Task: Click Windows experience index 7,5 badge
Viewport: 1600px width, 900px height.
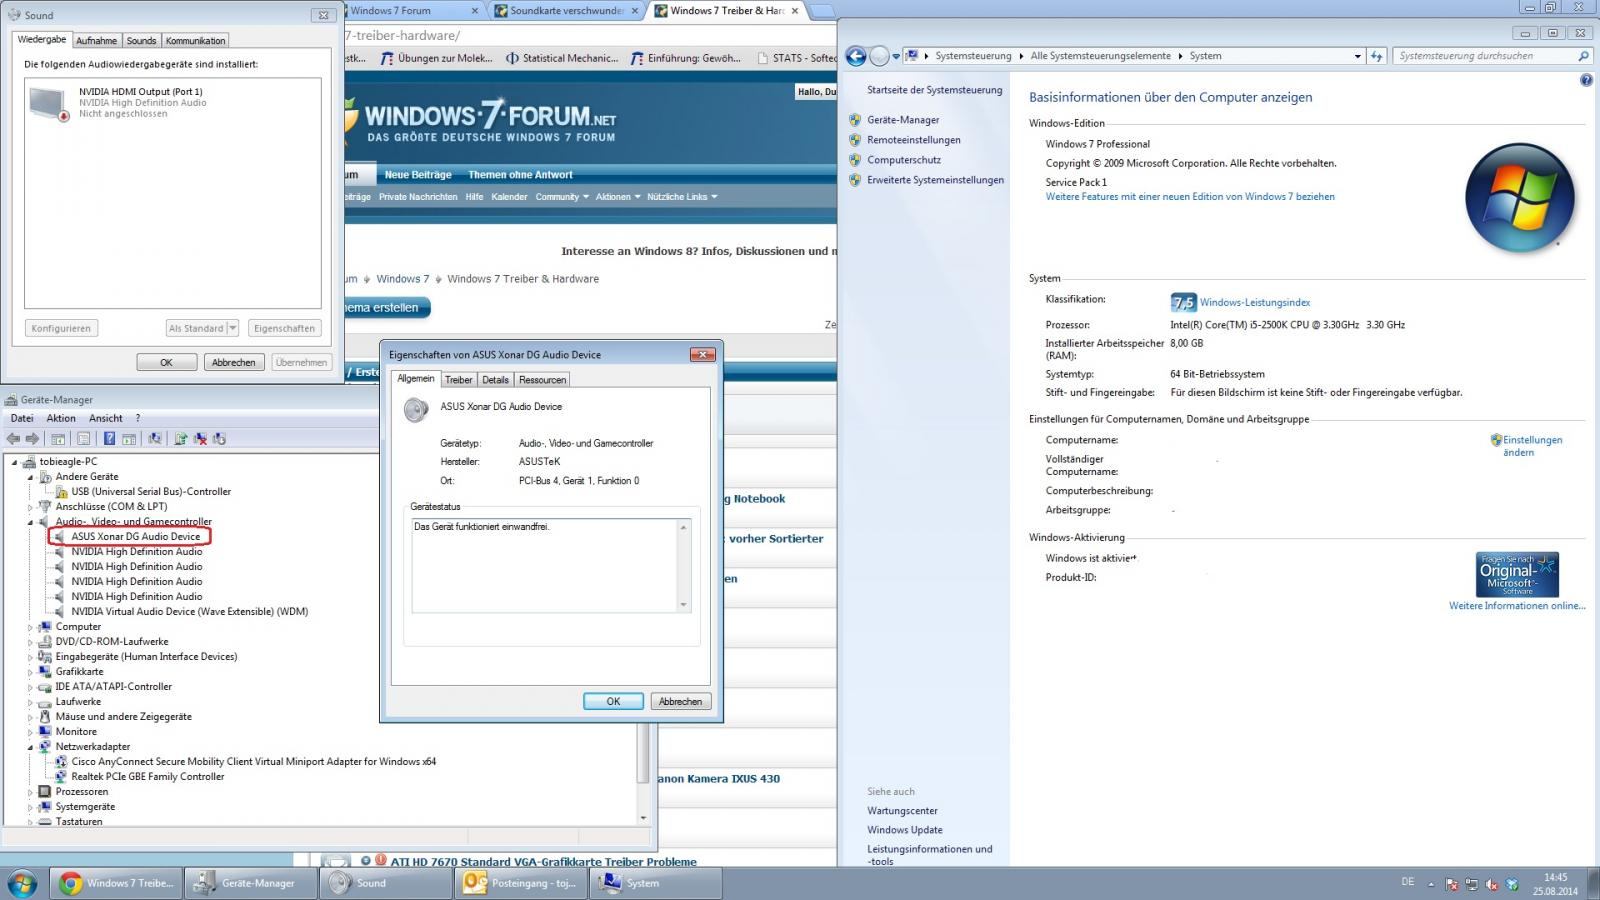Action: point(1183,302)
